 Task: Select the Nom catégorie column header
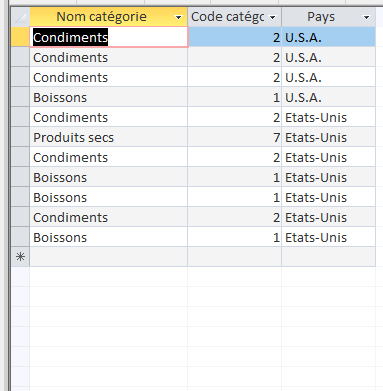(x=109, y=17)
